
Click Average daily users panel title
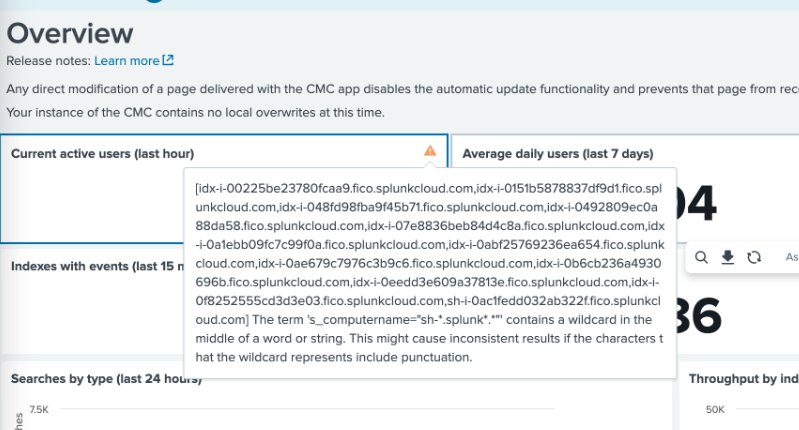(557, 154)
